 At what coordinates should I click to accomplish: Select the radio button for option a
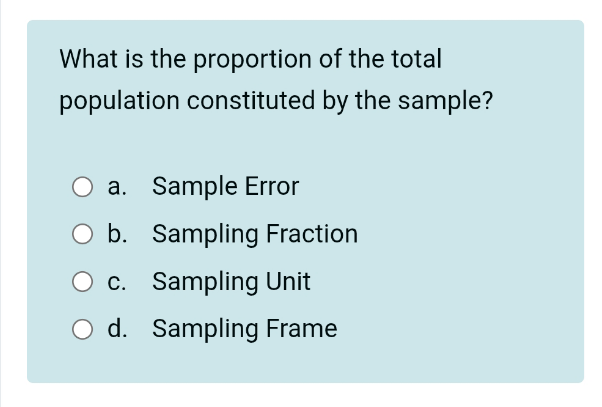[x=82, y=187]
